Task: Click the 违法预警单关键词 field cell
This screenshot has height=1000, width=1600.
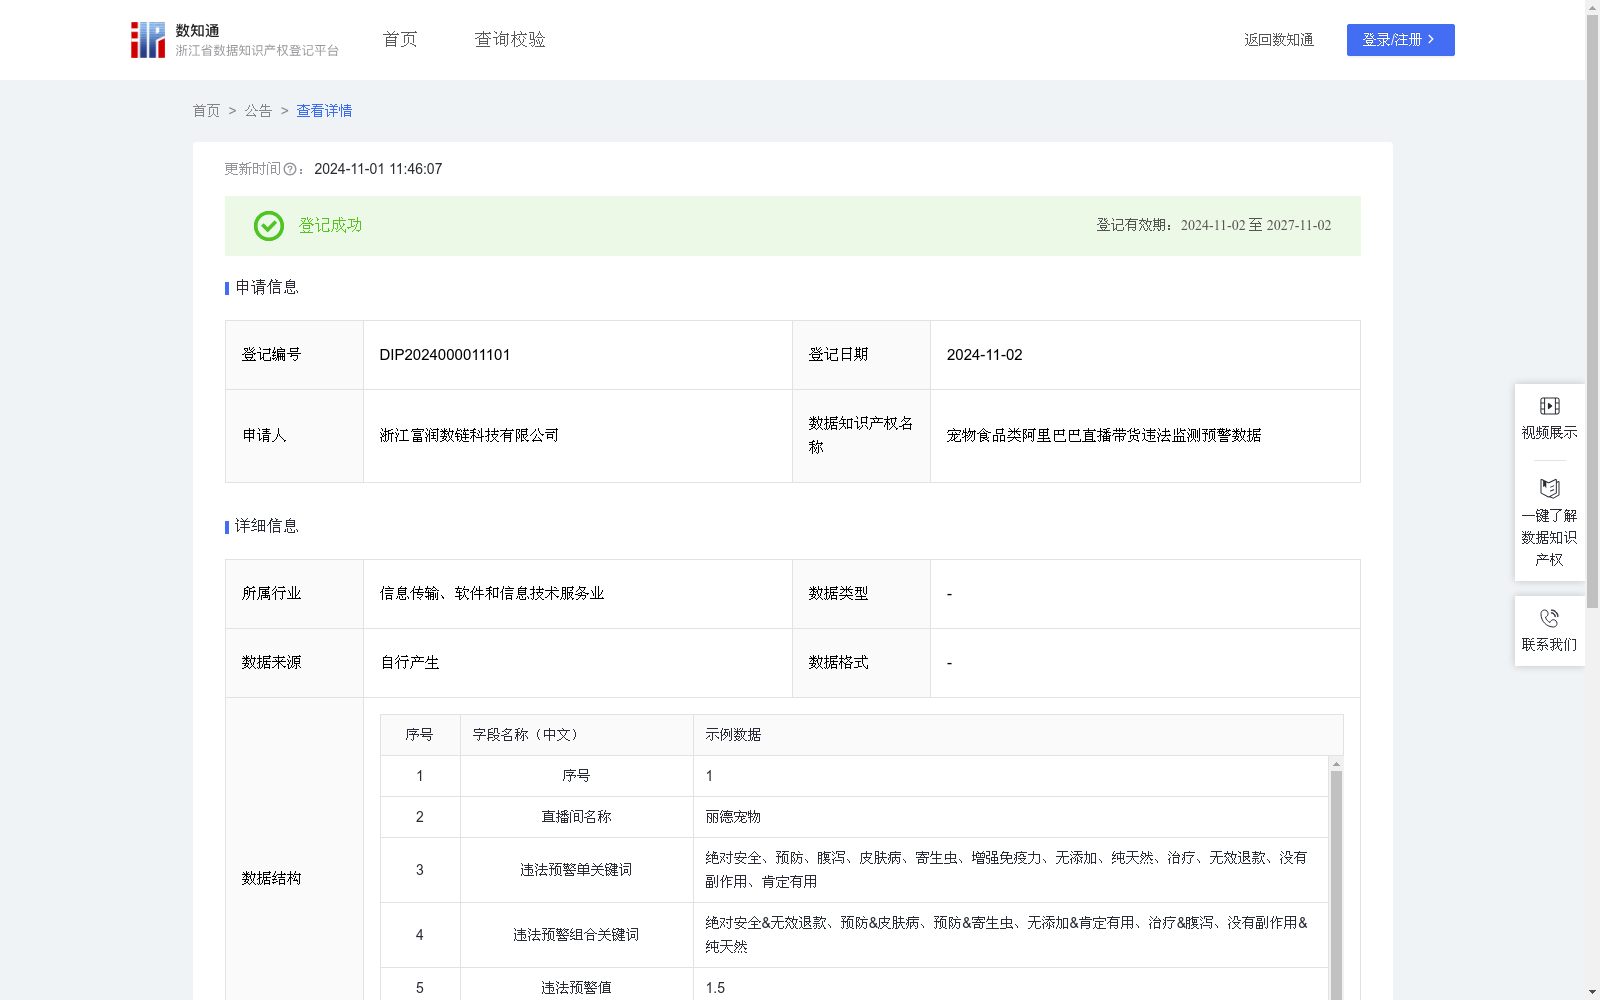Action: 577,870
